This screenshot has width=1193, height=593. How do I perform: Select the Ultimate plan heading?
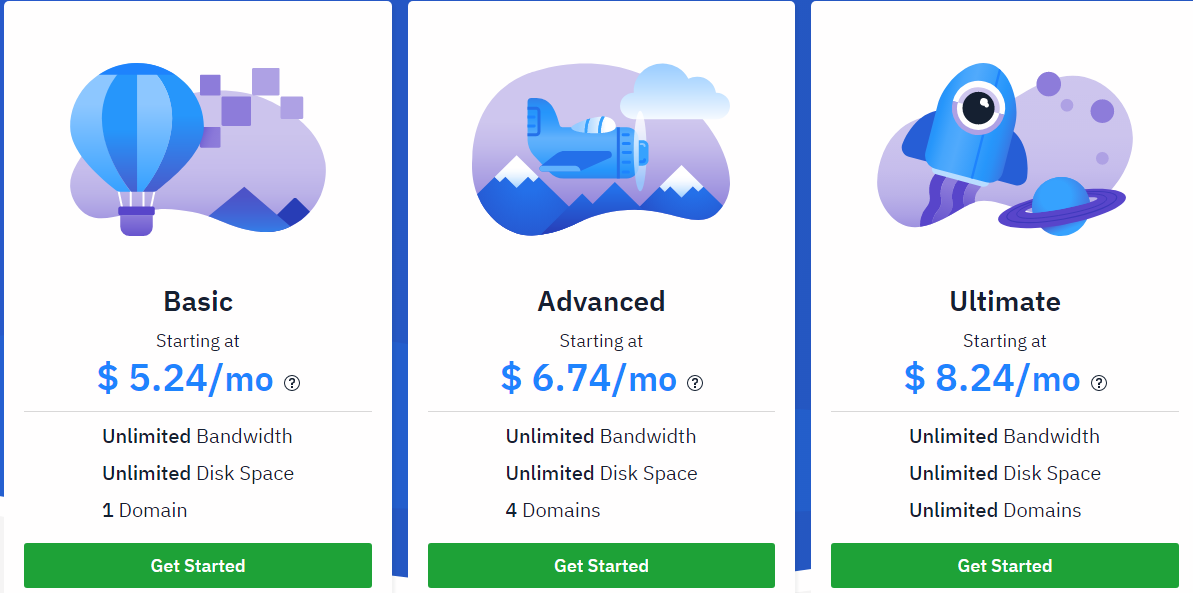1005,302
